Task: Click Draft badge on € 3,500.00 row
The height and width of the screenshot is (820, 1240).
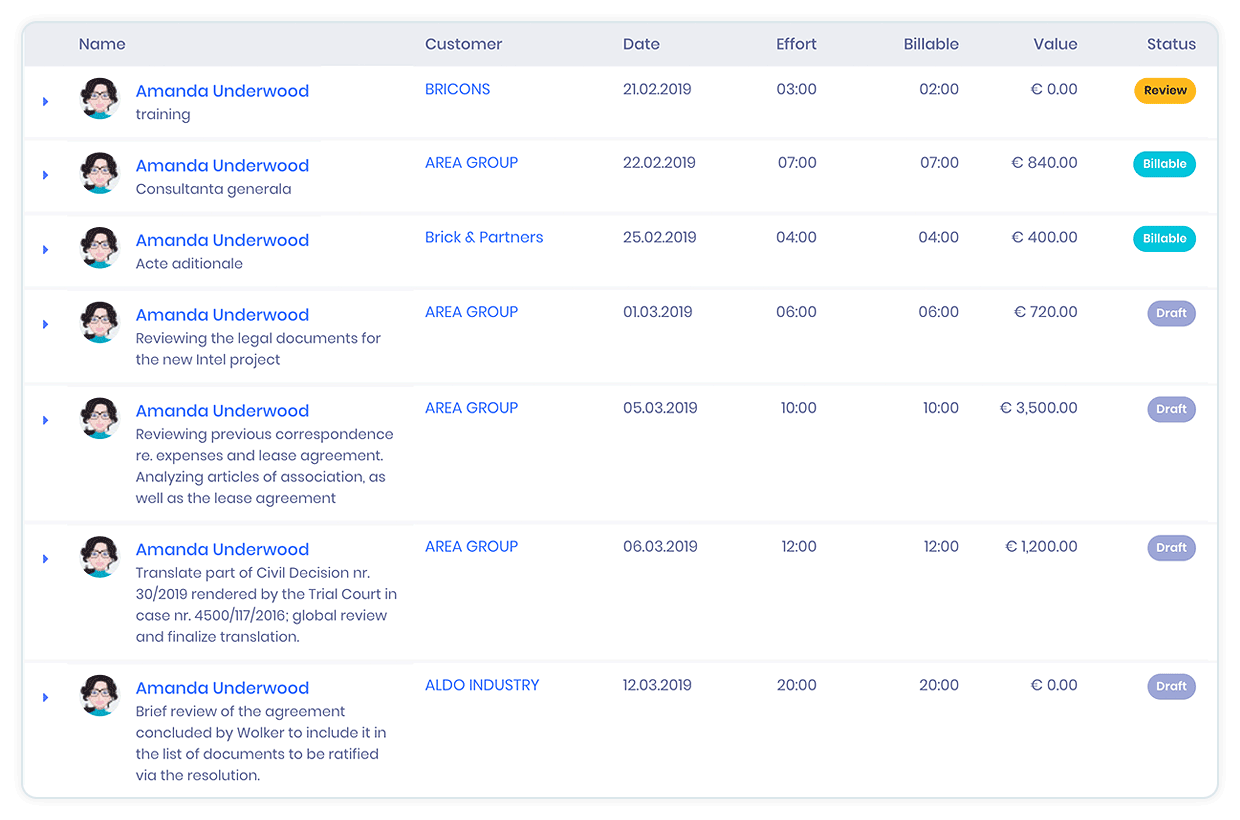Action: [1171, 409]
